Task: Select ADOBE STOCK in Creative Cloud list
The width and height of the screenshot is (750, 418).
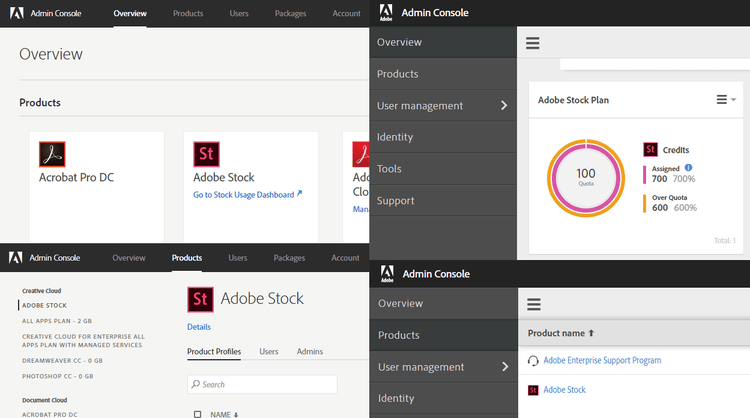Action: 44,305
